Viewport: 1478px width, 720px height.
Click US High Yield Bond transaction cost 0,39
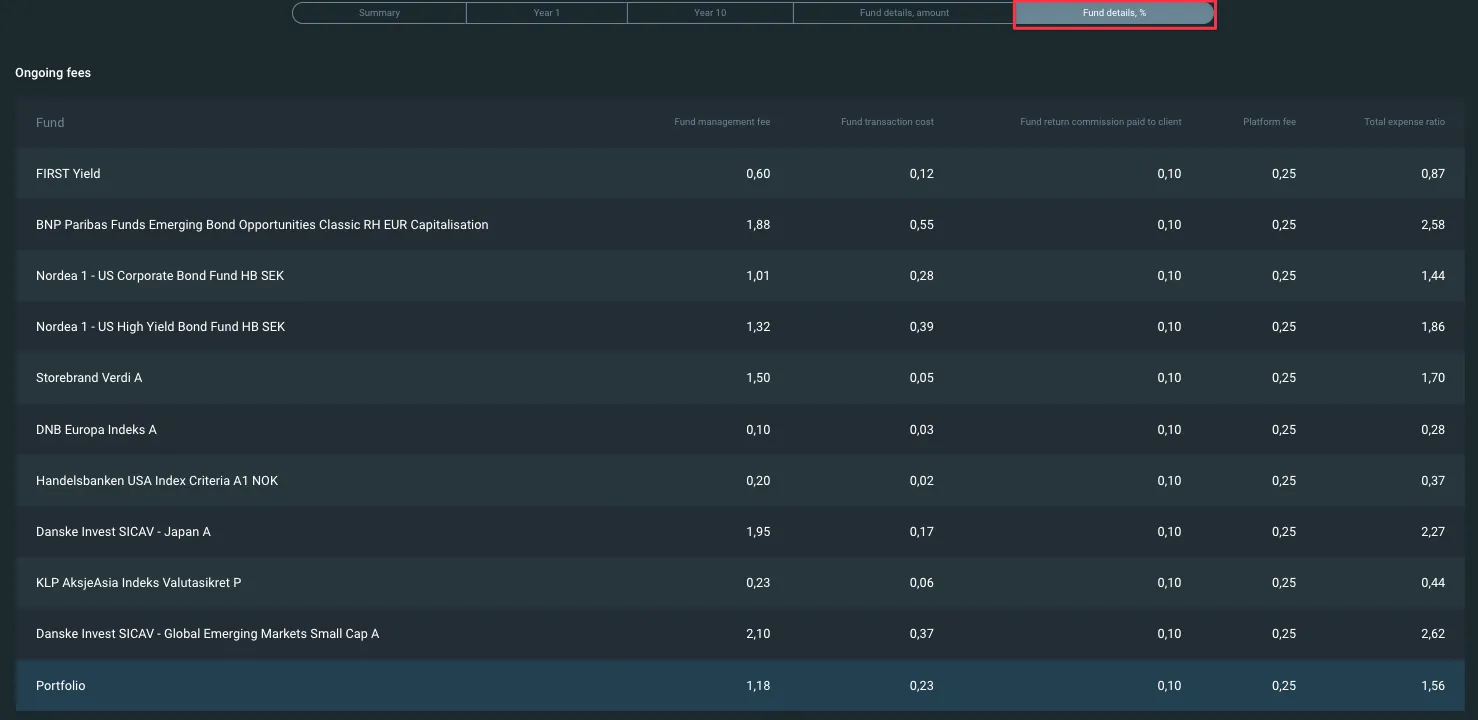coord(922,327)
